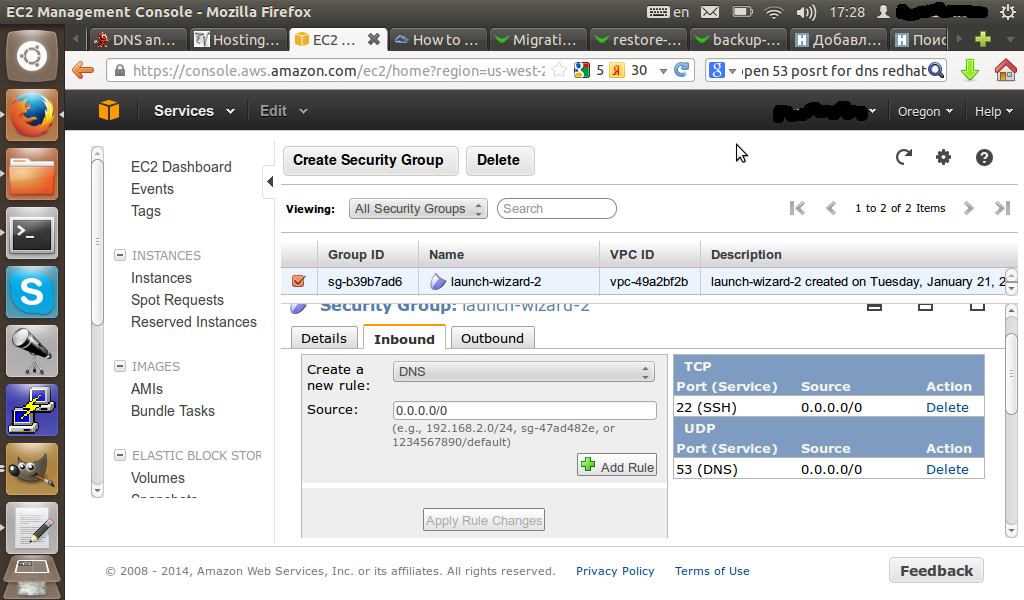Click the help question mark icon

coord(984,158)
